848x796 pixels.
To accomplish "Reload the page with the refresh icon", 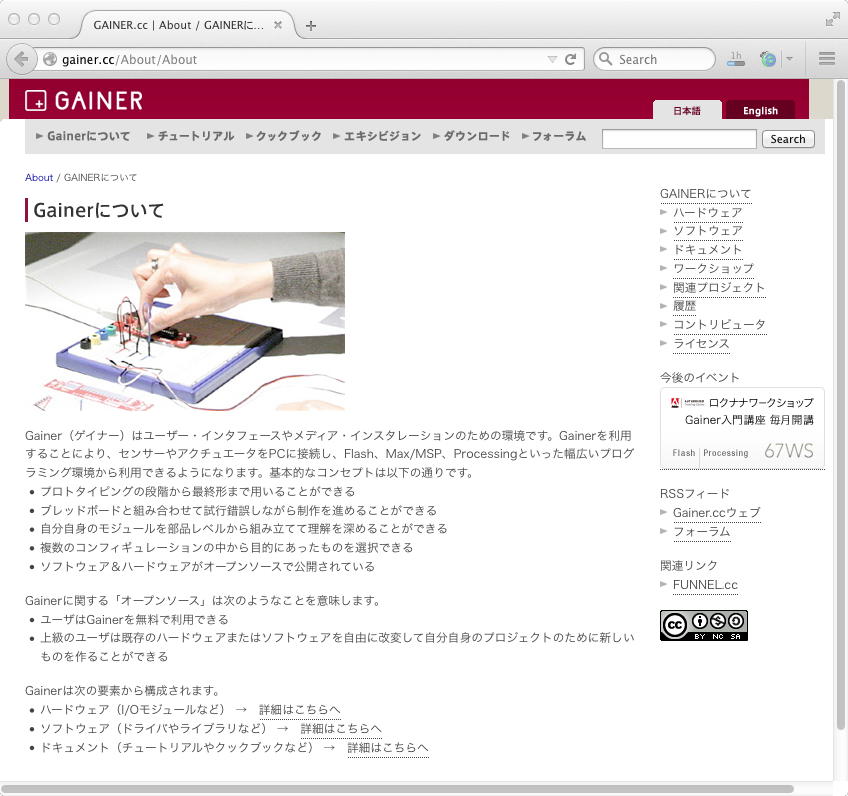I will (x=571, y=59).
